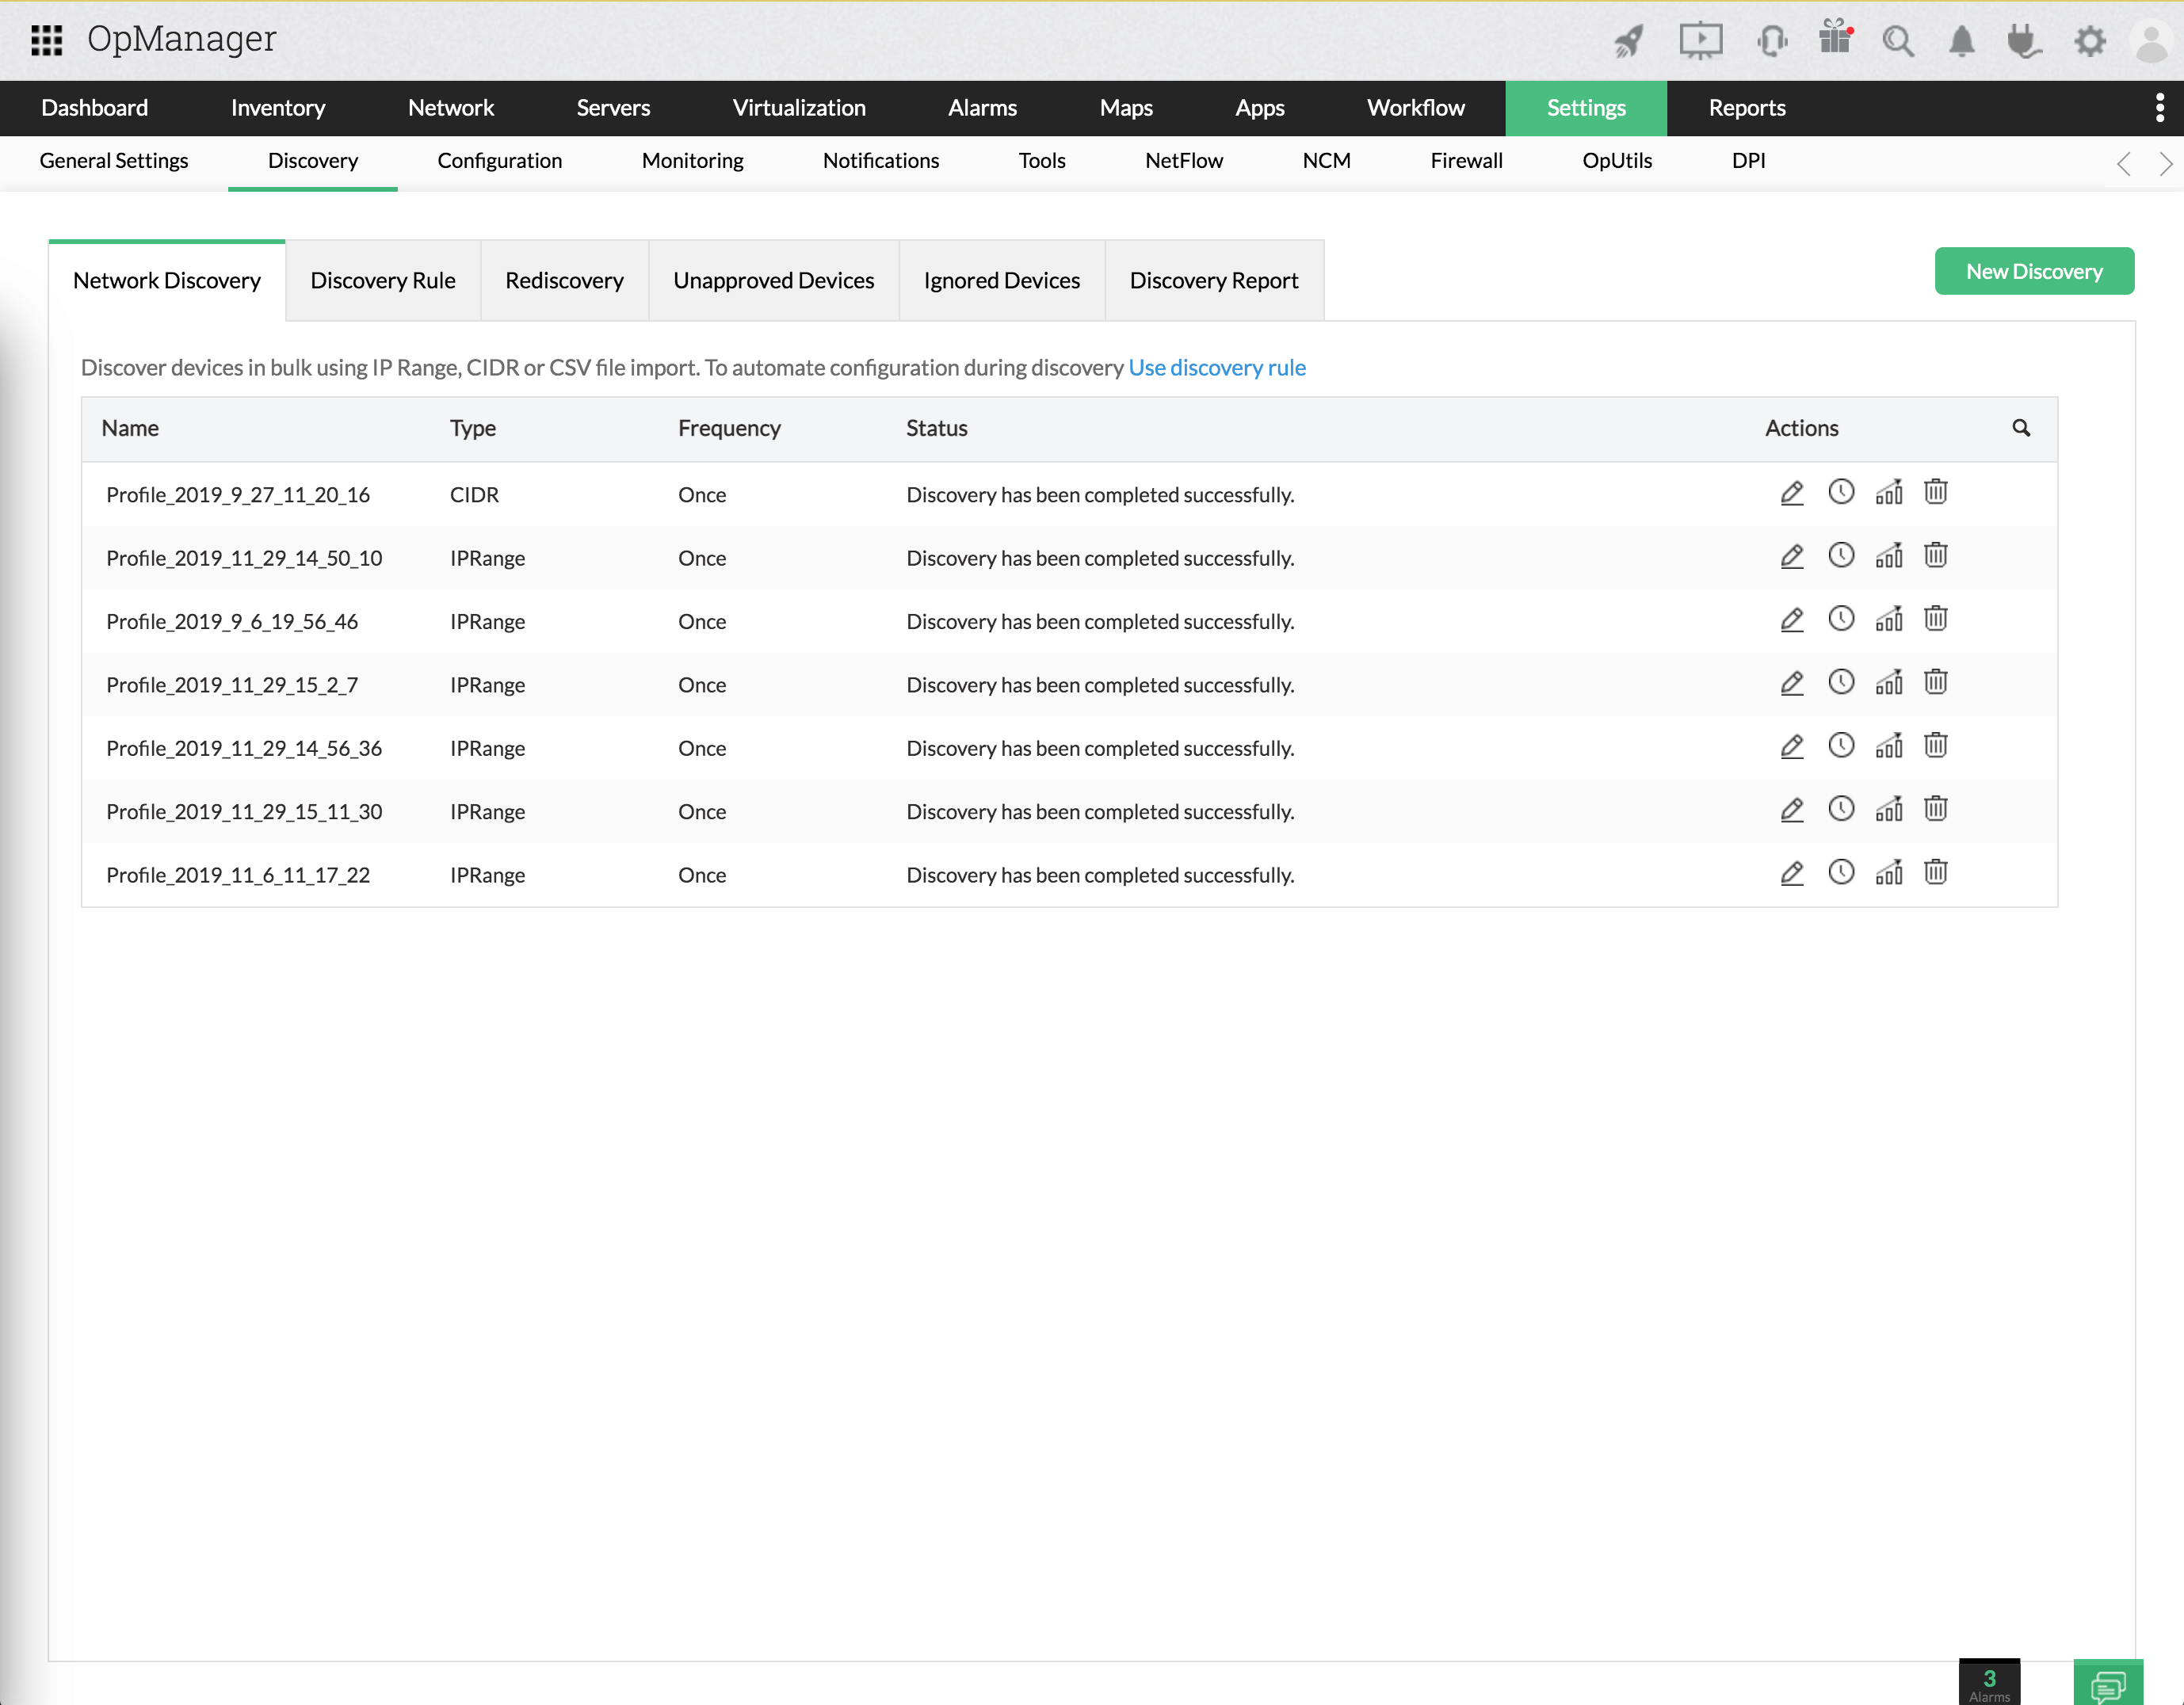Click the table search magnifier icon
The width and height of the screenshot is (2184, 1705).
(x=2020, y=428)
